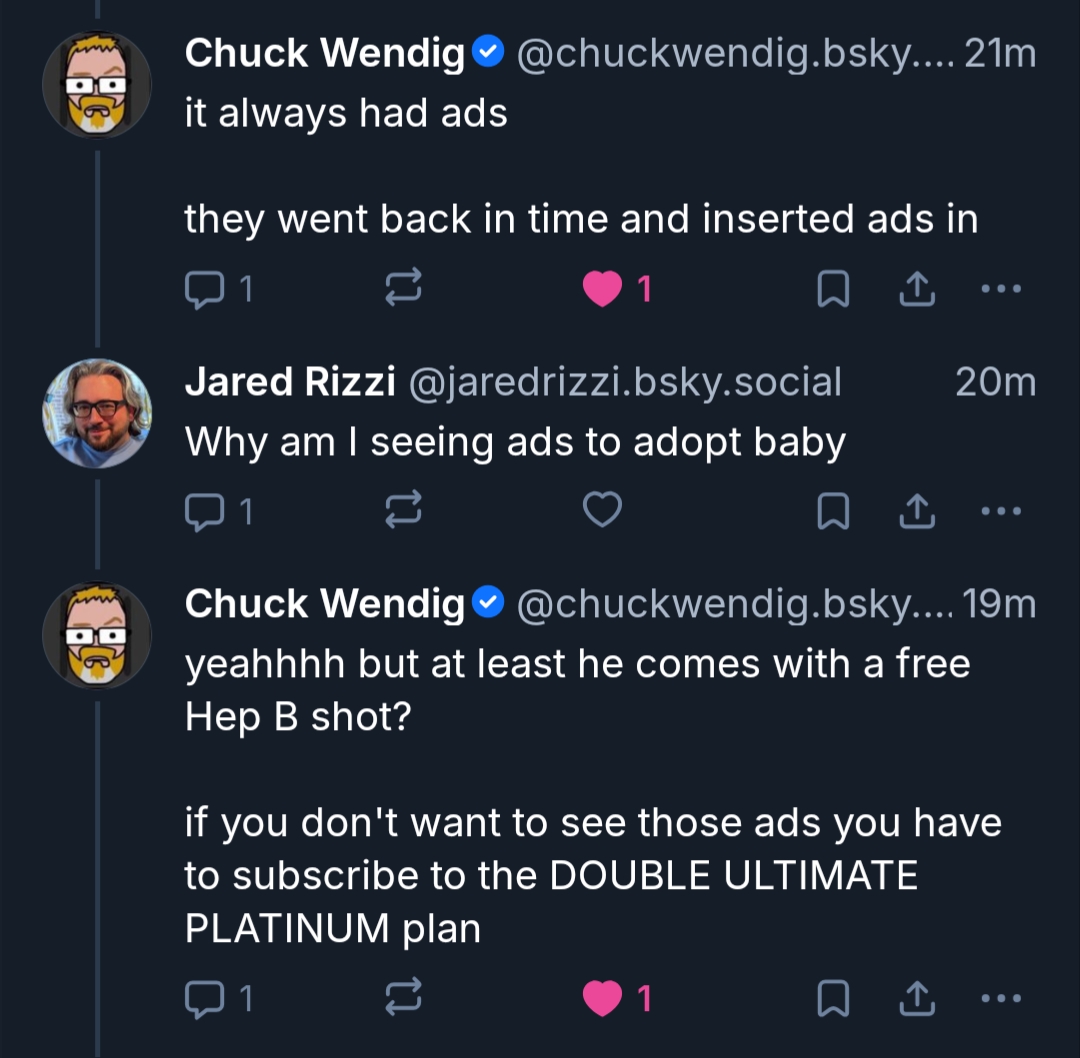The image size is (1080, 1058).
Task: Reply to the DOUBLE ULTIMATE PLATINUM post
Action: coord(206,997)
